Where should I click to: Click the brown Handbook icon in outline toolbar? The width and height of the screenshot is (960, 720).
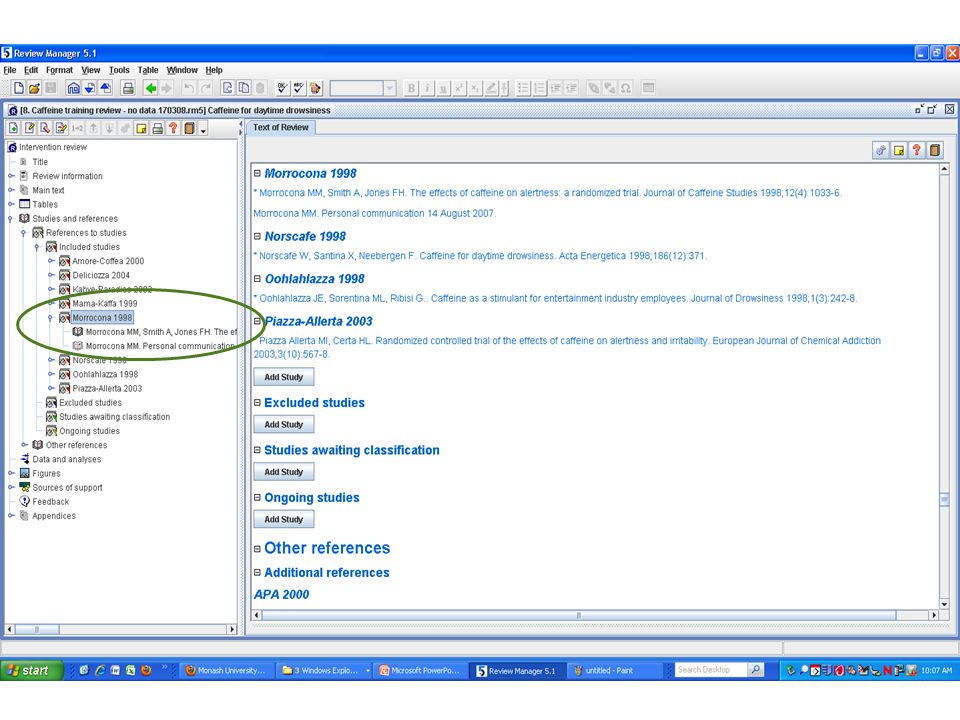point(189,128)
